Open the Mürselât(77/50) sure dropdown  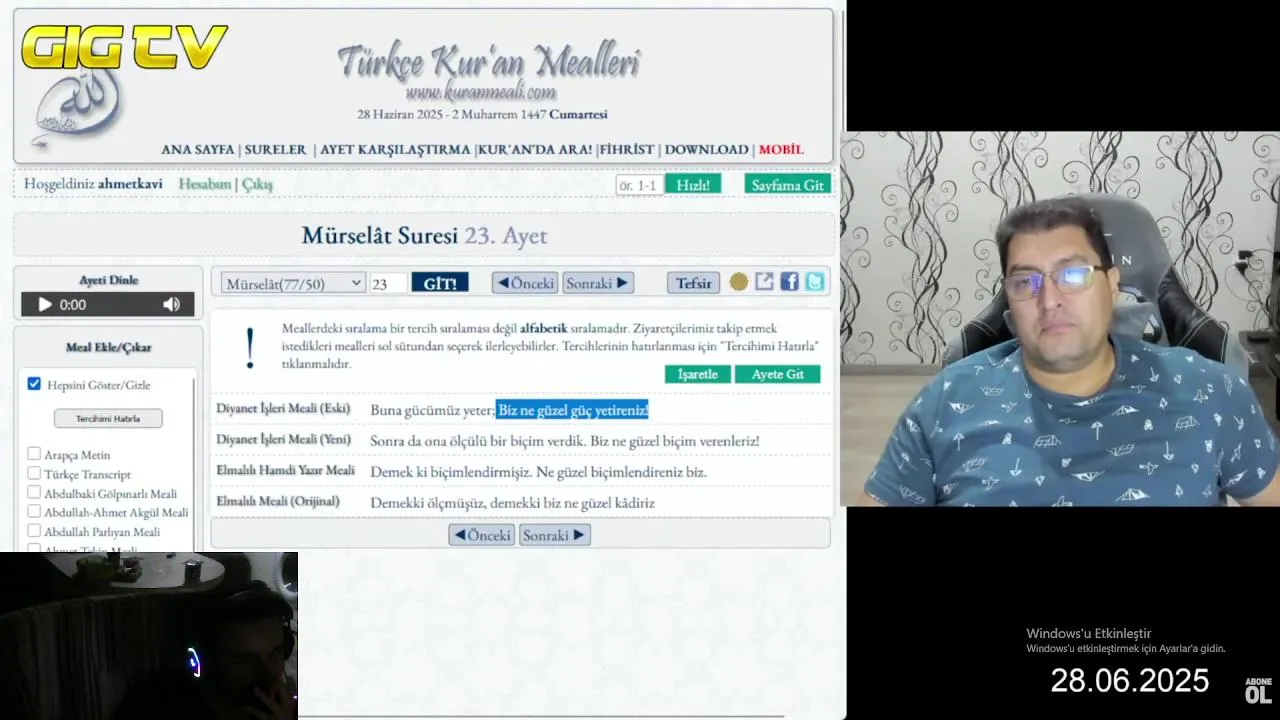click(293, 284)
